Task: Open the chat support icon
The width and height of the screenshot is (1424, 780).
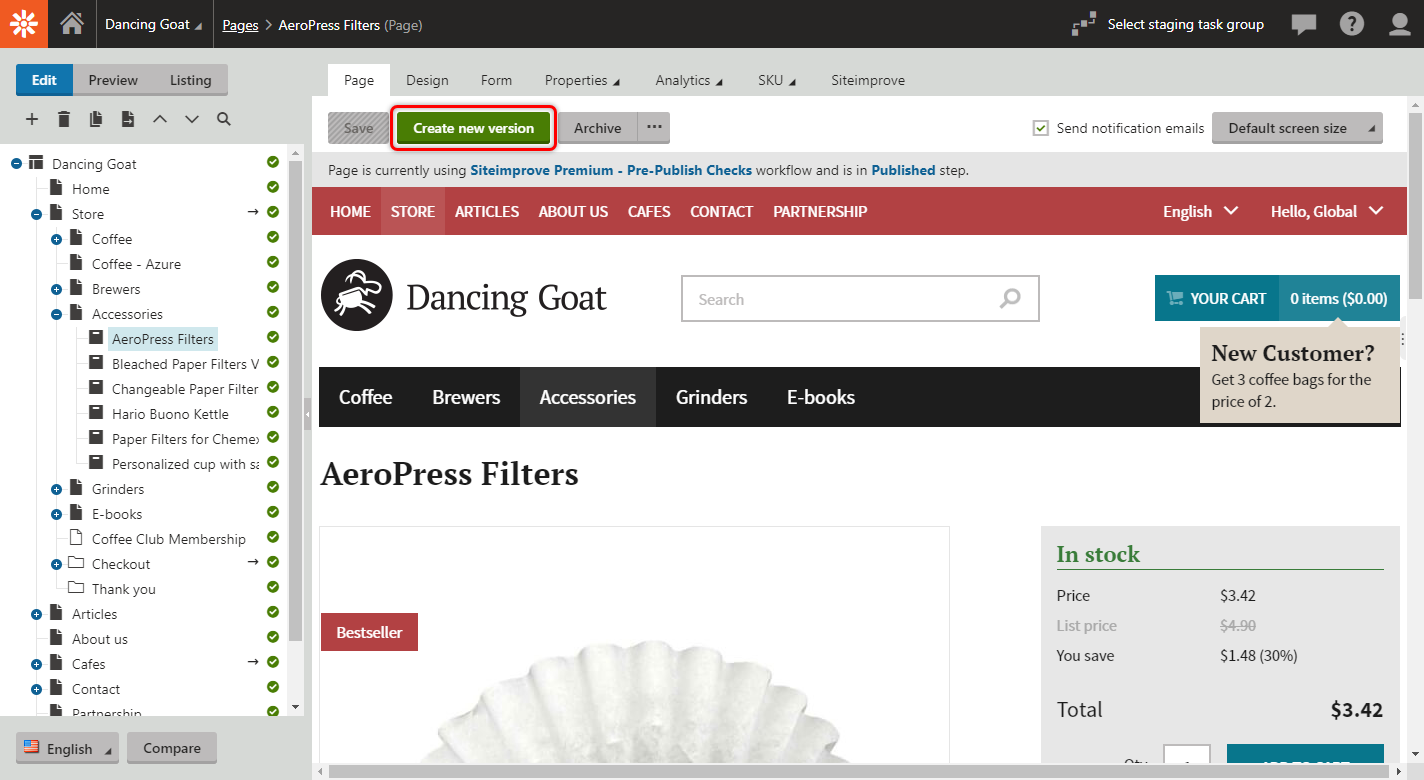Action: (x=1304, y=25)
